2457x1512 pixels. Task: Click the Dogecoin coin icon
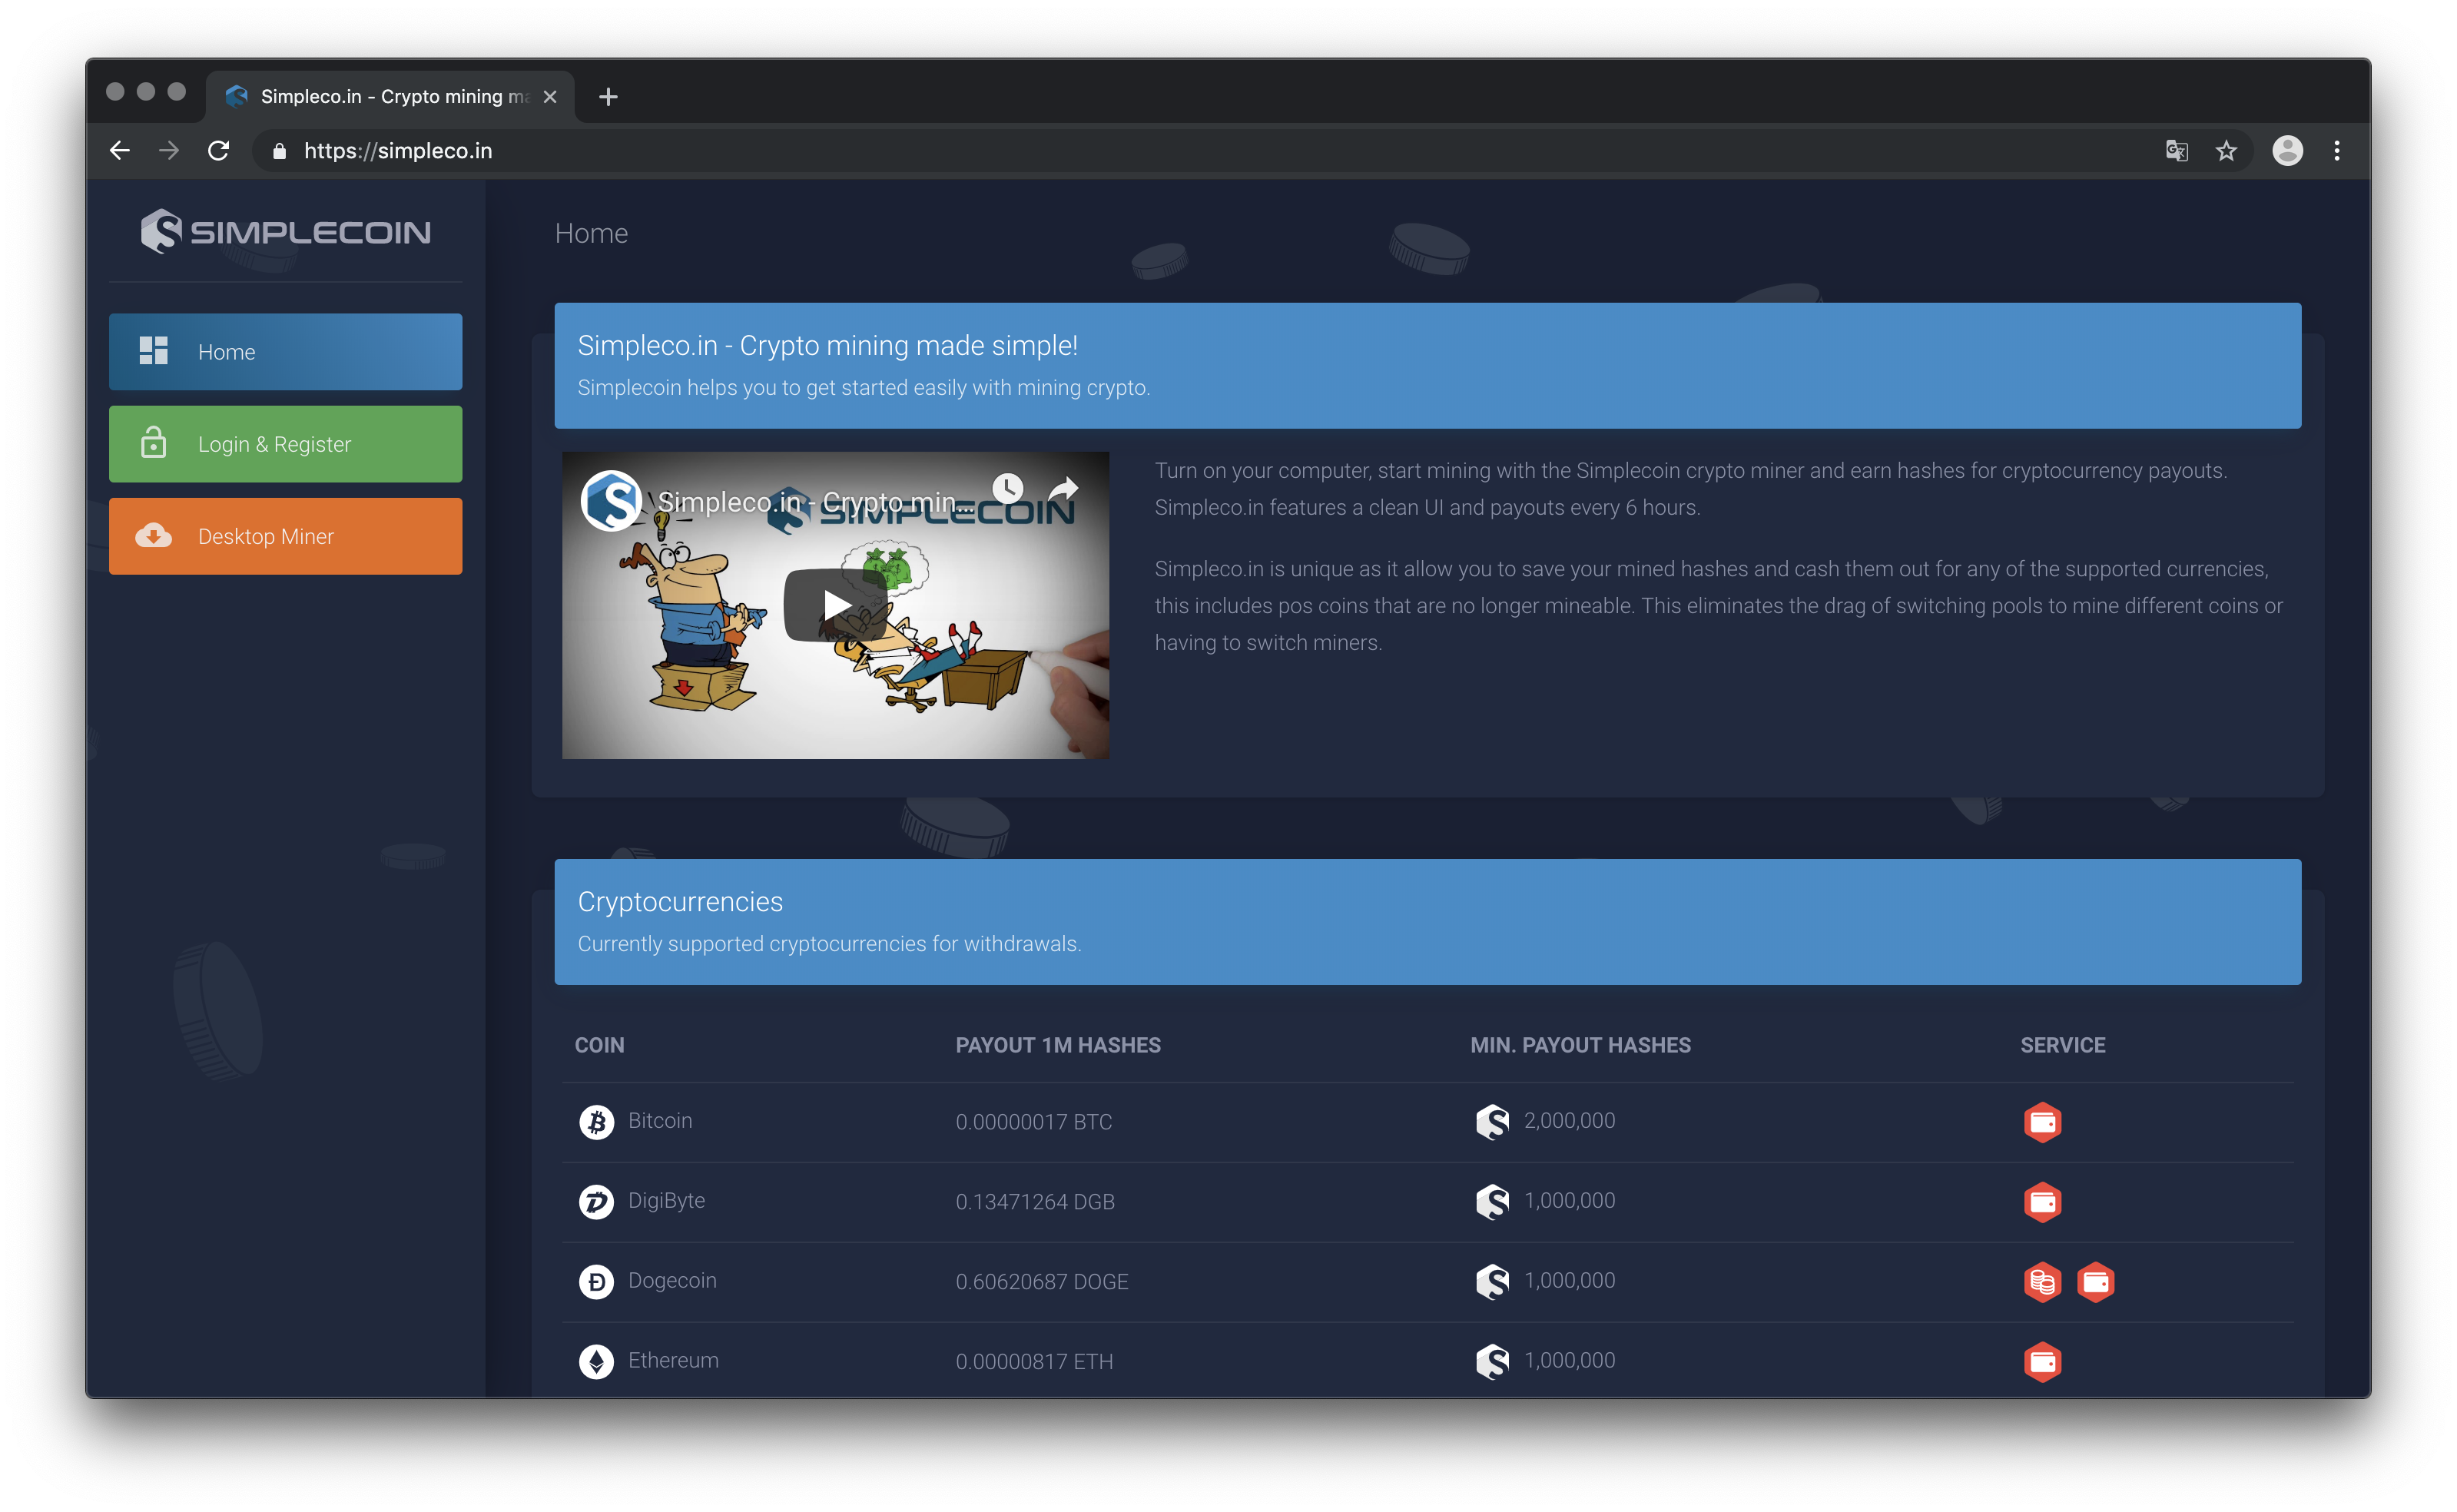click(x=596, y=1281)
